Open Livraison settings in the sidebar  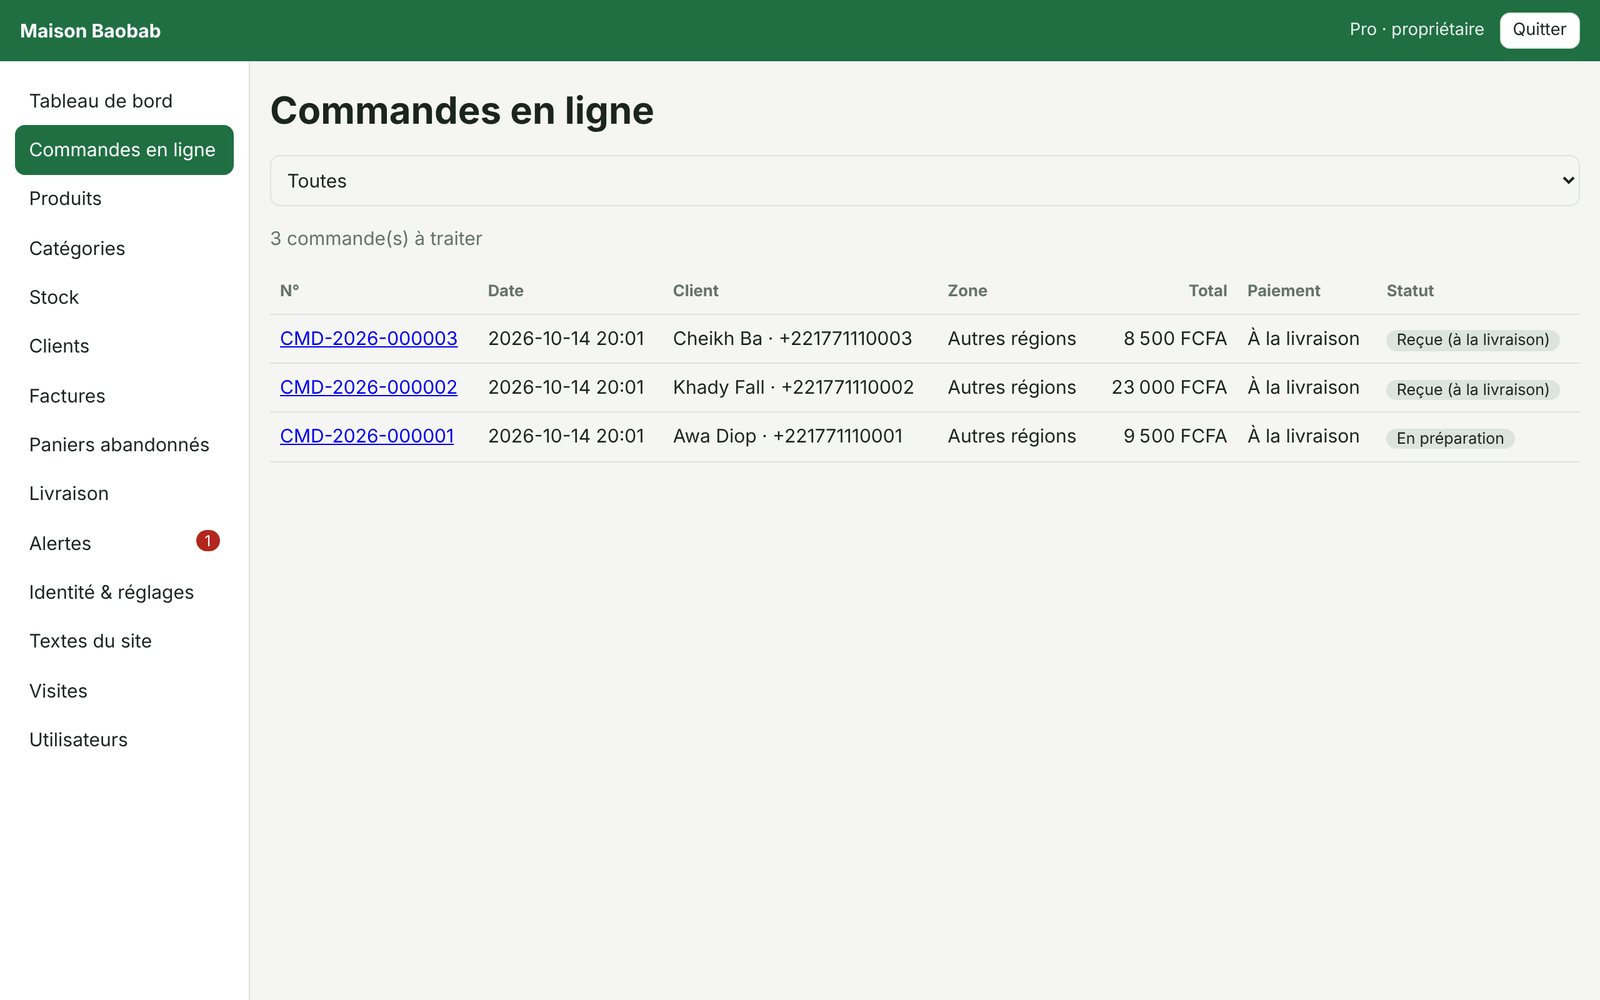pos(124,494)
